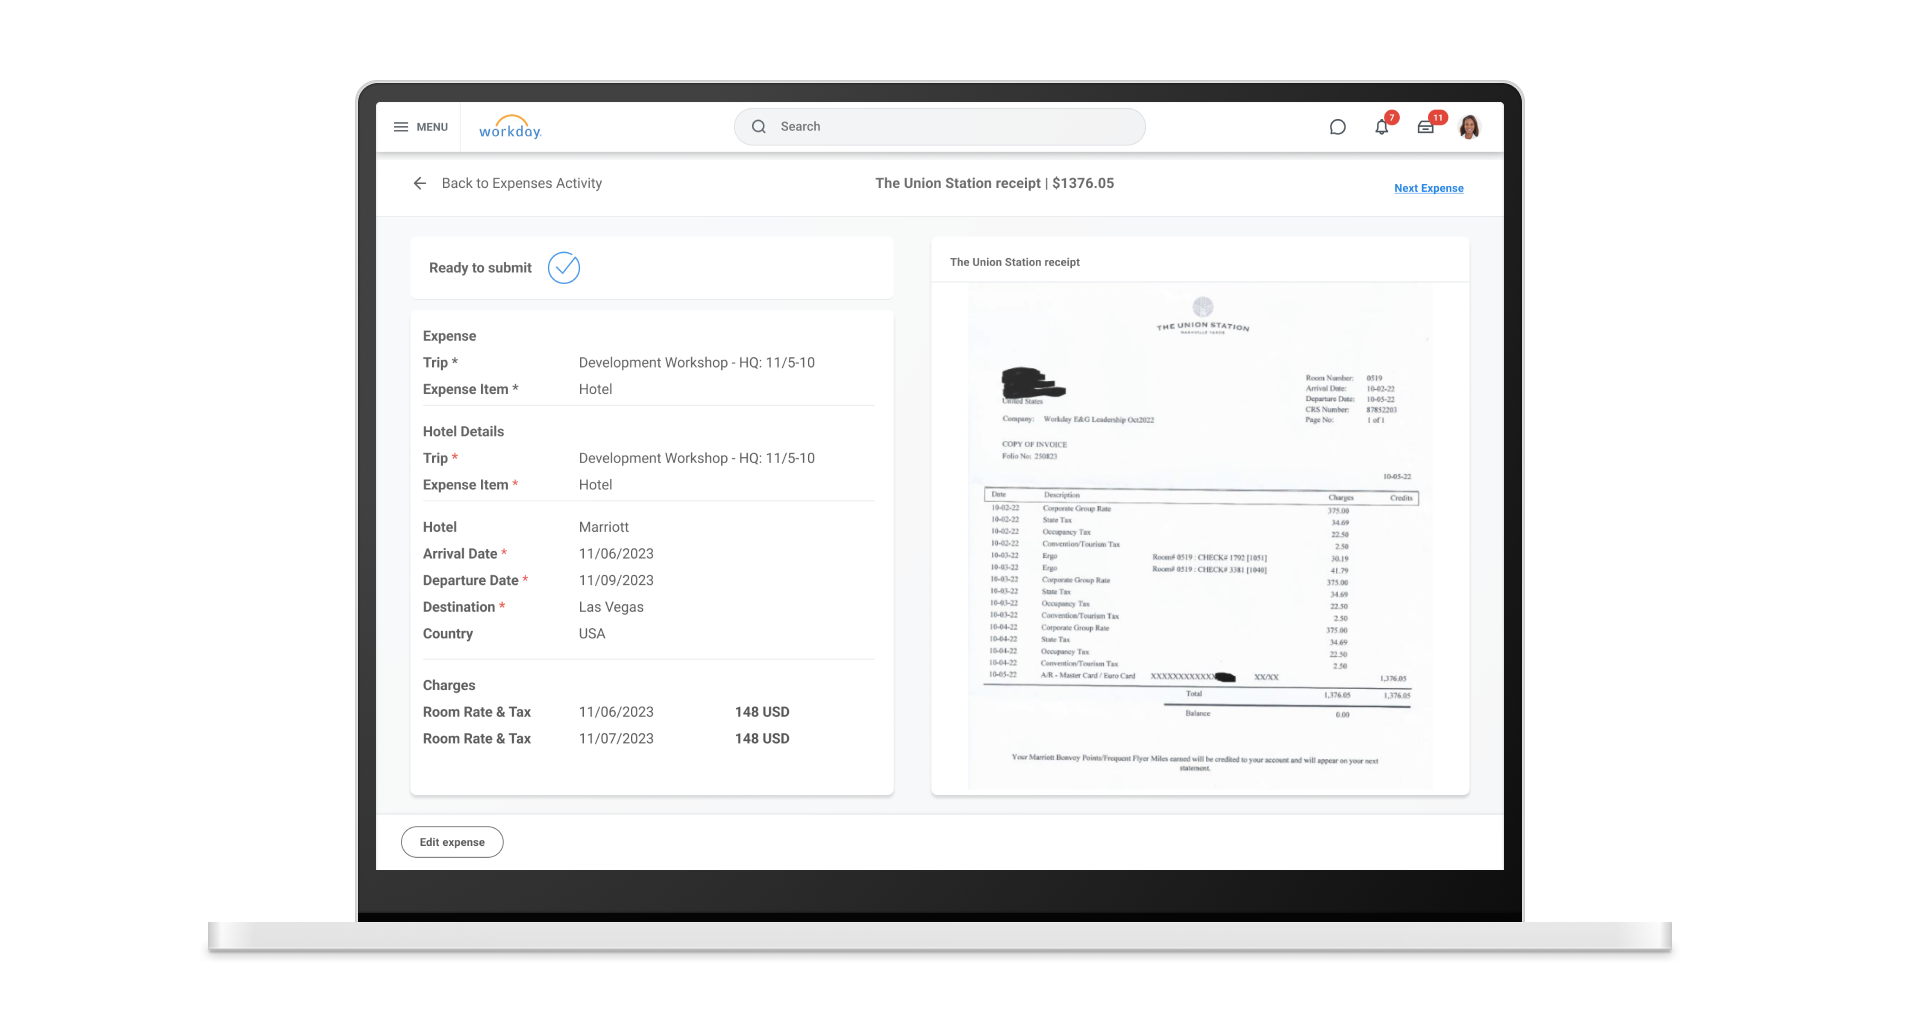Click the Workday logo
Screen dimensions: 1920x1021
click(x=510, y=128)
